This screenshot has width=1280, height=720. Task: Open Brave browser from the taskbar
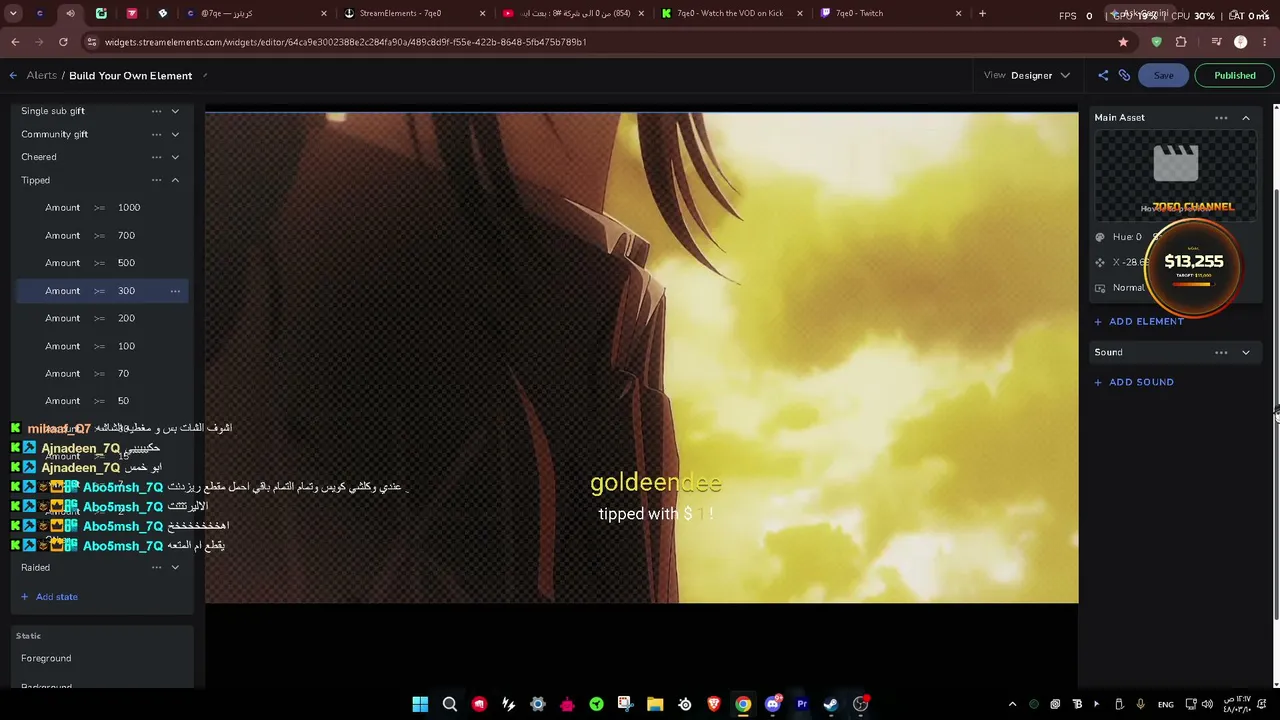click(714, 704)
